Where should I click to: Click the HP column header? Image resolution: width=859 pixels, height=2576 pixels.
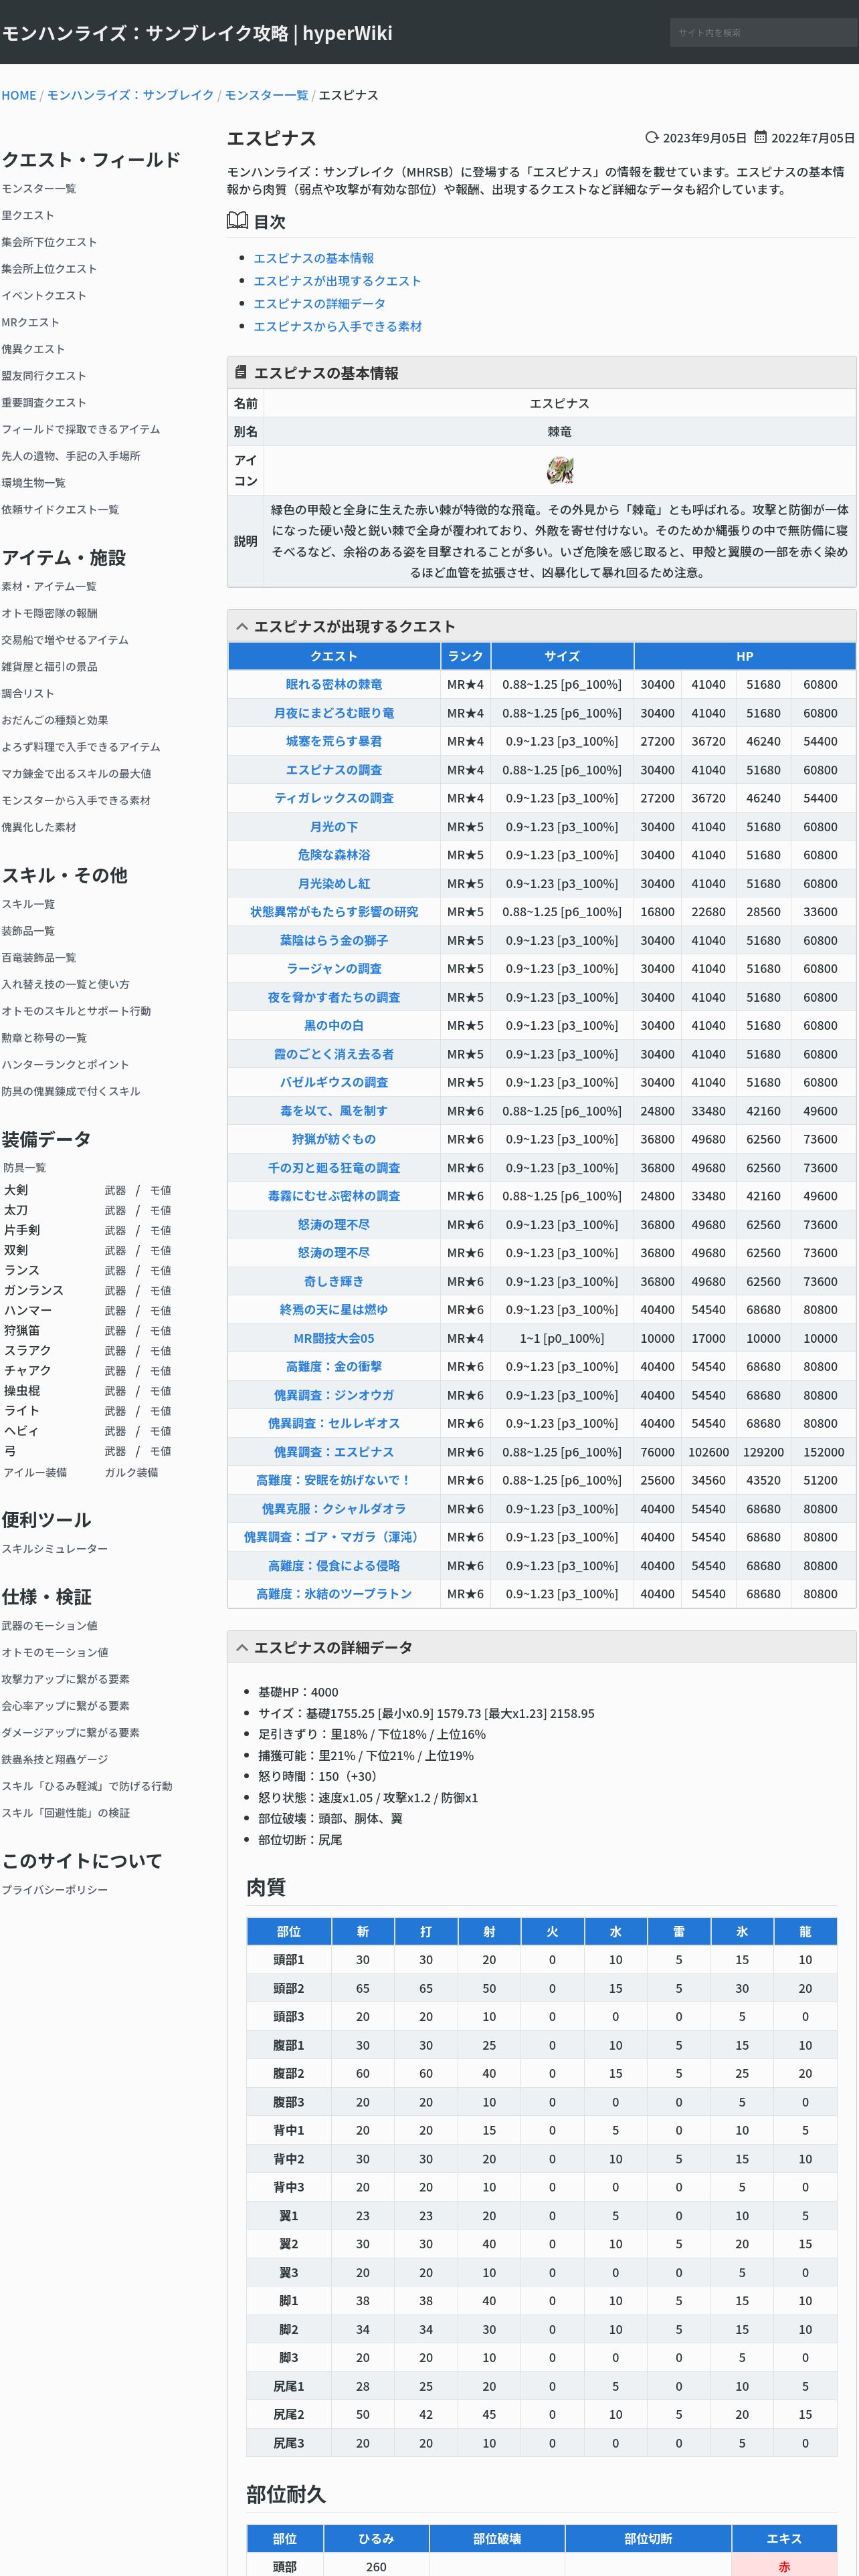pyautogui.click(x=745, y=656)
